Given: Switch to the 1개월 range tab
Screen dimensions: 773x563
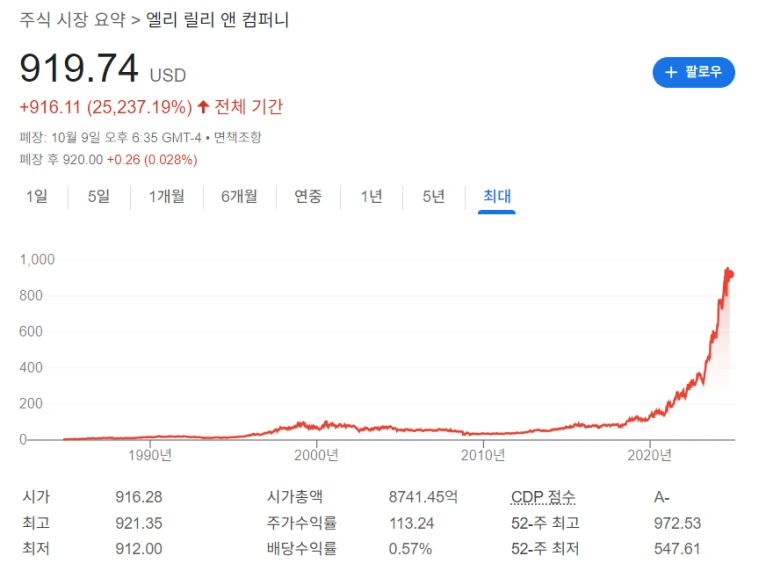Looking at the screenshot, I should pos(167,196).
